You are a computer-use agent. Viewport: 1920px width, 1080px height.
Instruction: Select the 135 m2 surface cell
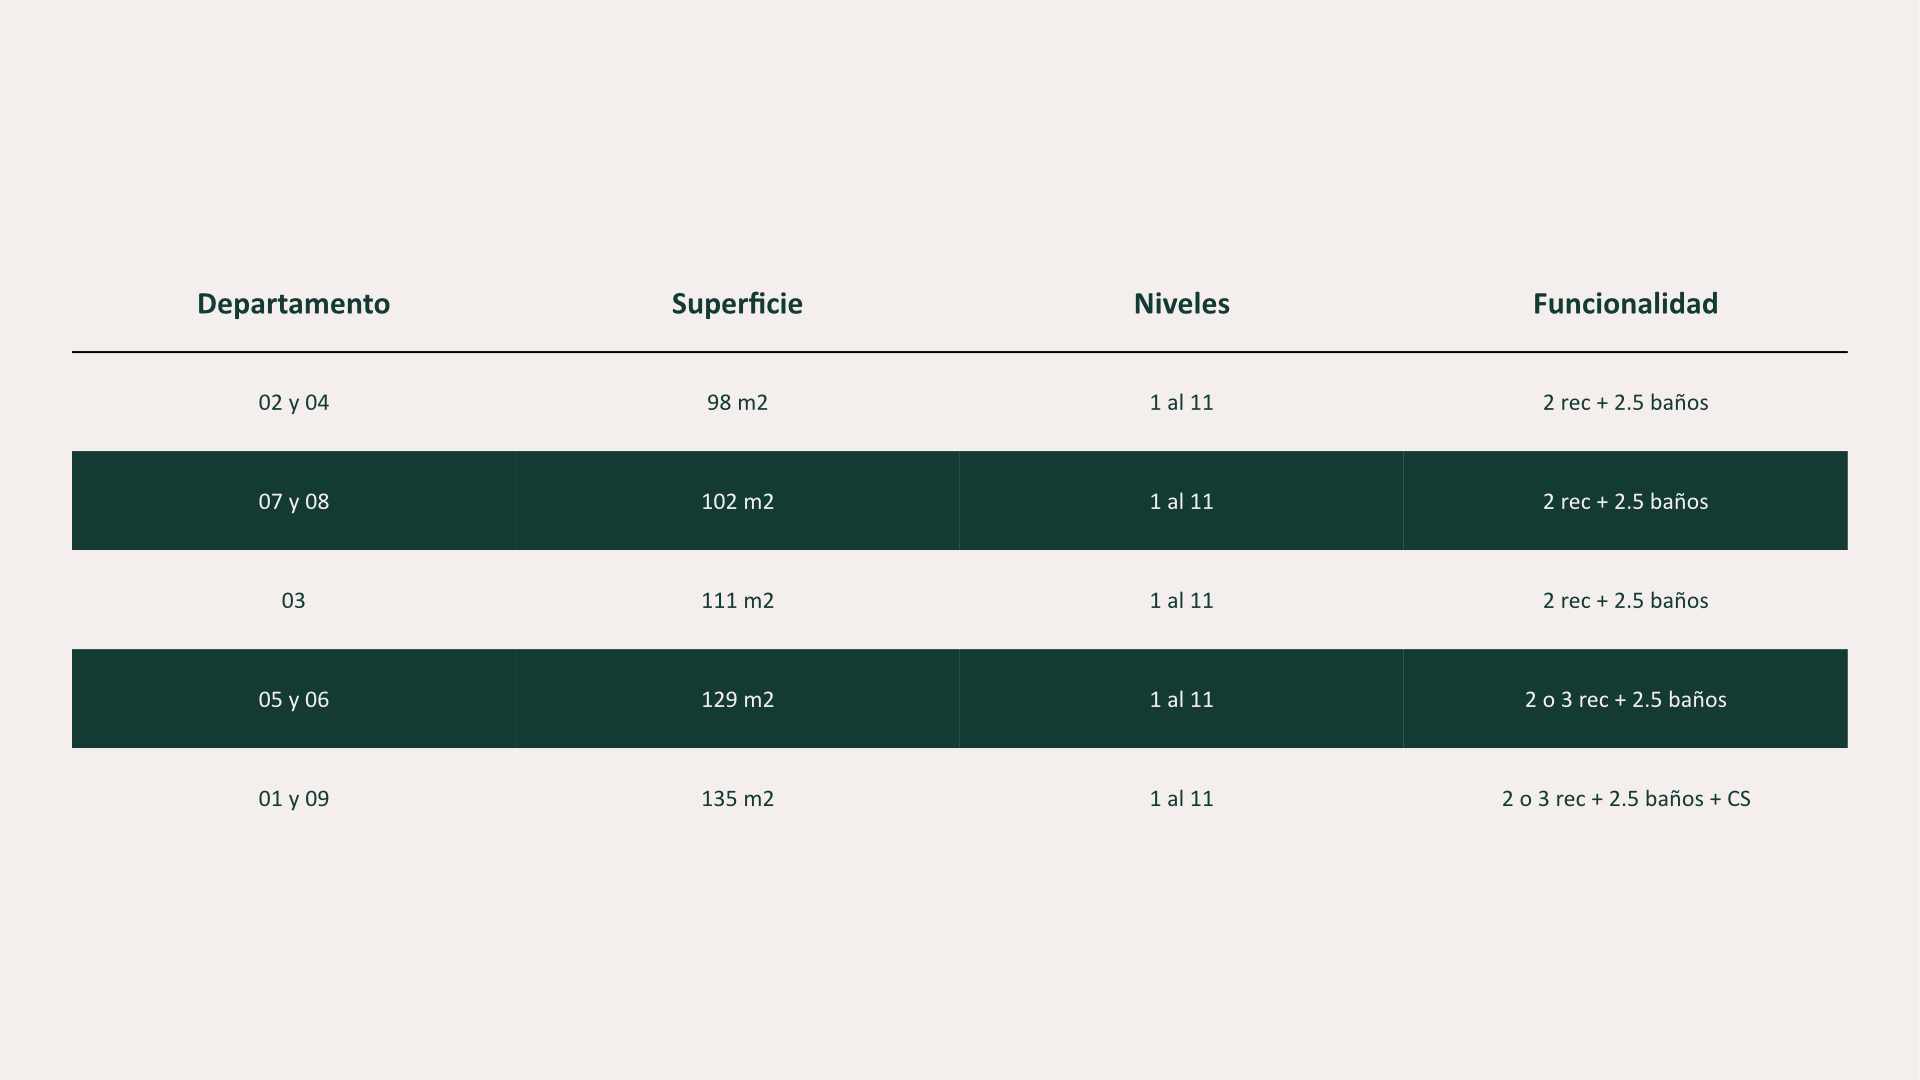[x=737, y=798]
